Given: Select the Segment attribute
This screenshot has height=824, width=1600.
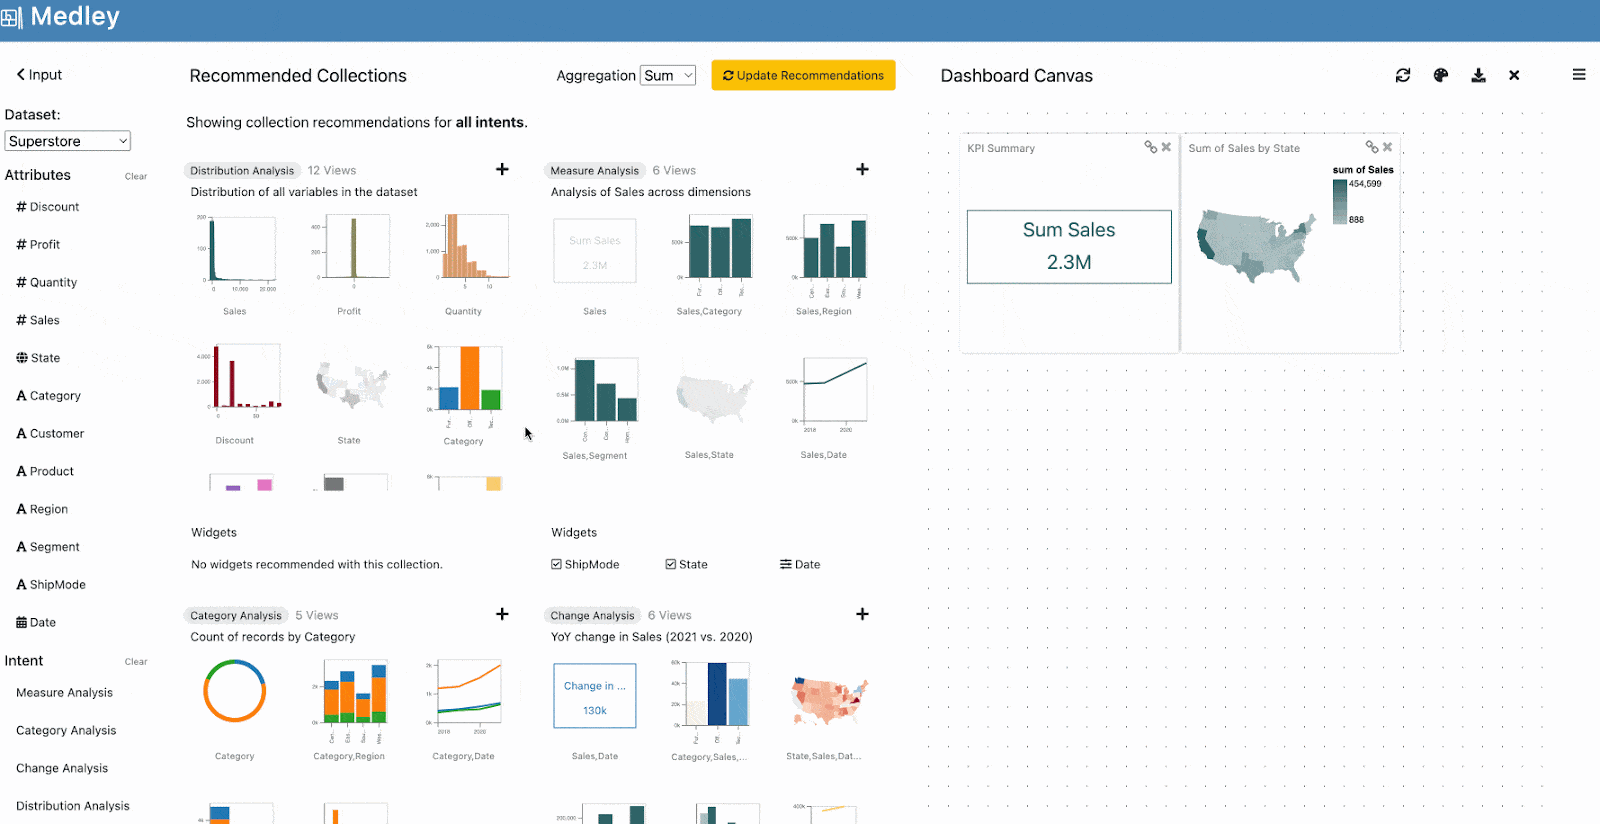Looking at the screenshot, I should pos(48,547).
